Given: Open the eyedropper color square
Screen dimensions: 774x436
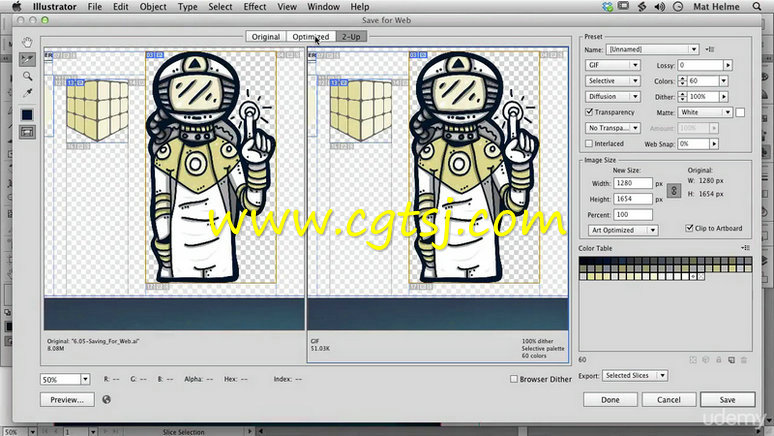Looking at the screenshot, I should point(27,115).
